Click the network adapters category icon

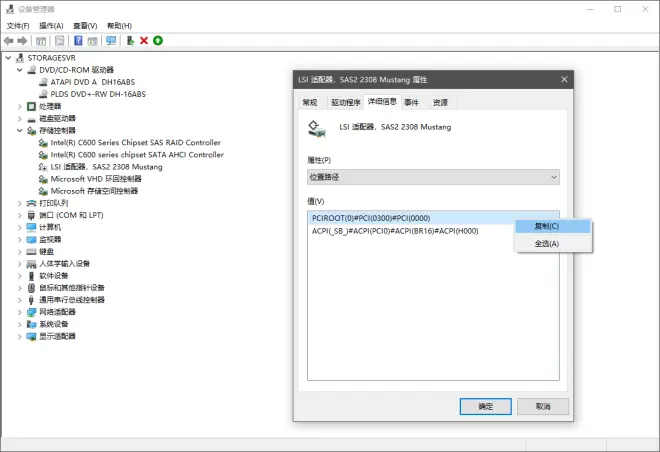coord(32,312)
